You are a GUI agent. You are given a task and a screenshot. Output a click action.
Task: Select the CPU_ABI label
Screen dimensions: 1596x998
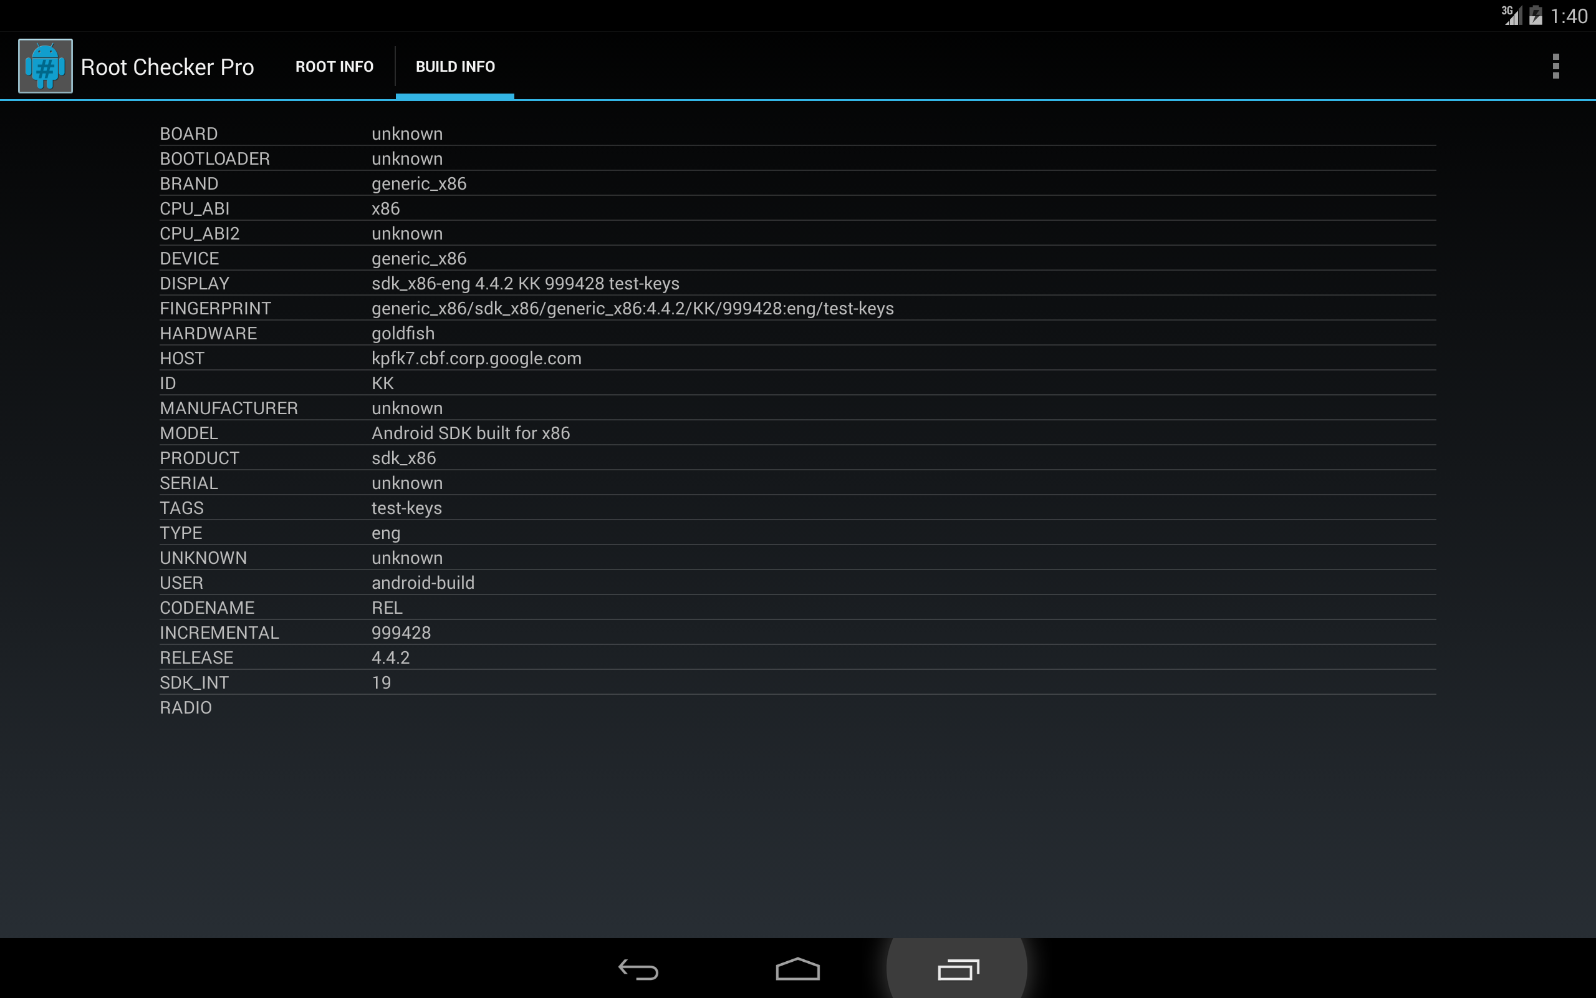click(195, 209)
